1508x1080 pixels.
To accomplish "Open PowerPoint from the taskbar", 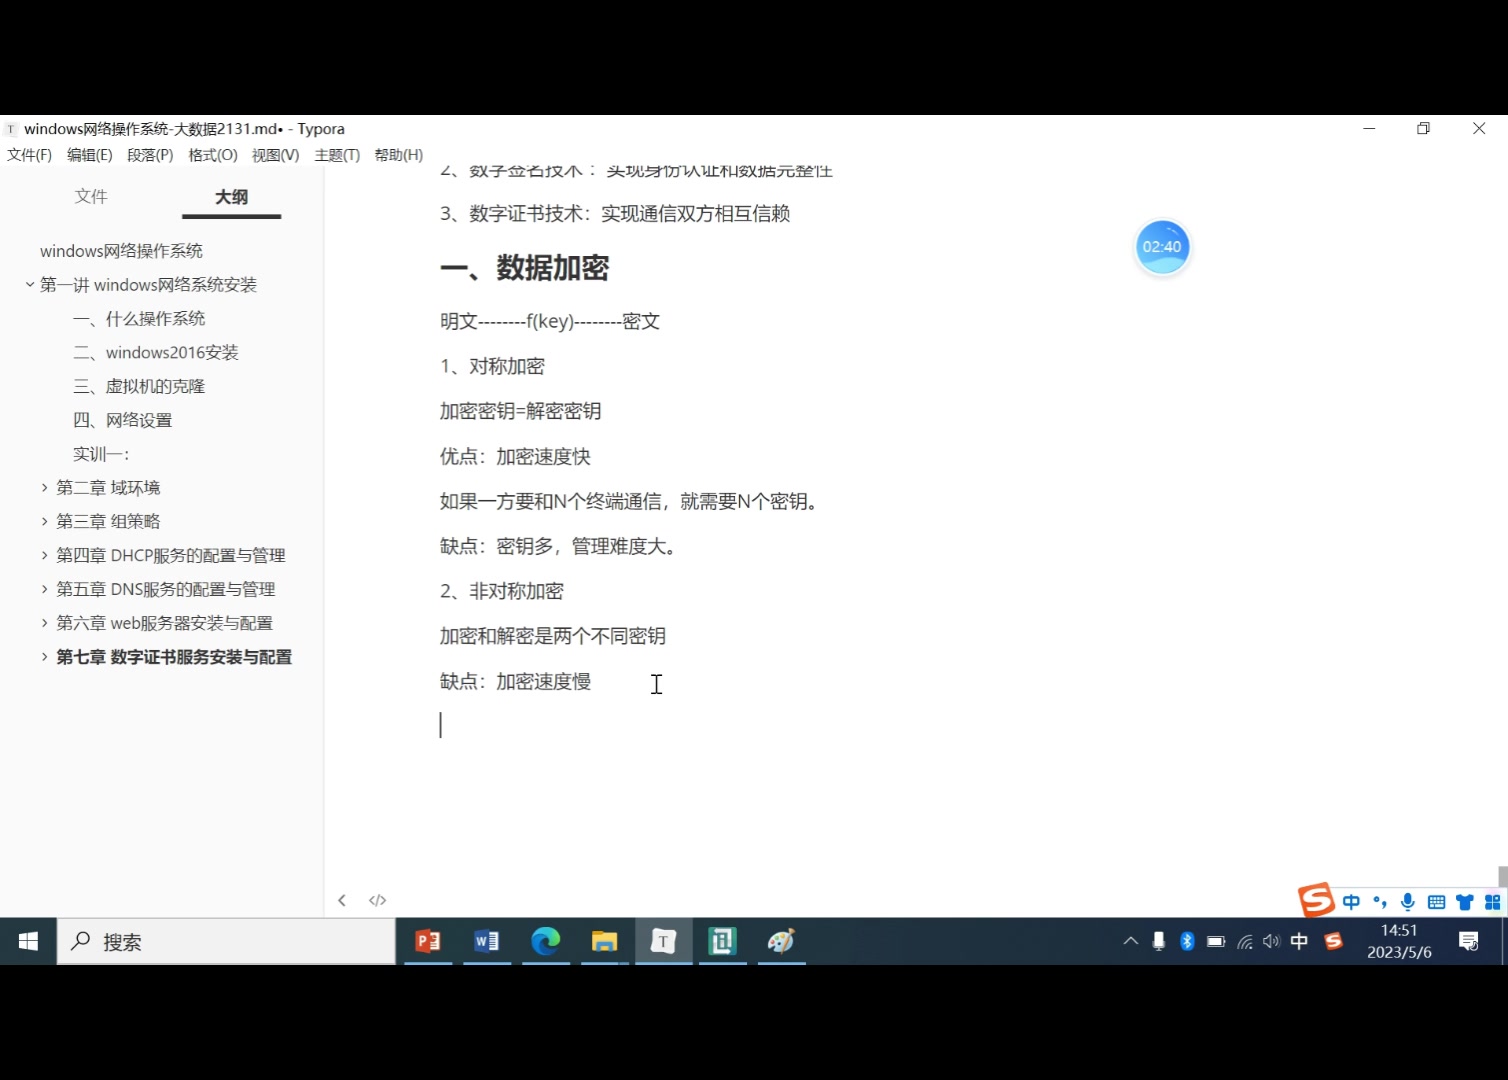I will click(428, 941).
